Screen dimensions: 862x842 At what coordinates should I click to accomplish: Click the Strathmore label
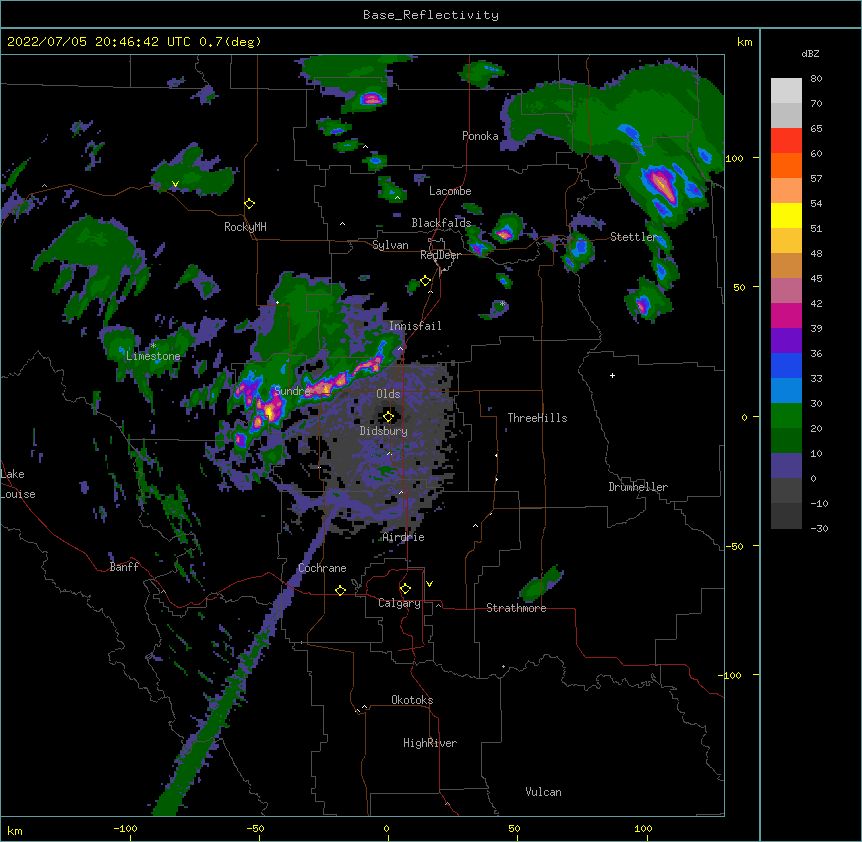(x=516, y=608)
